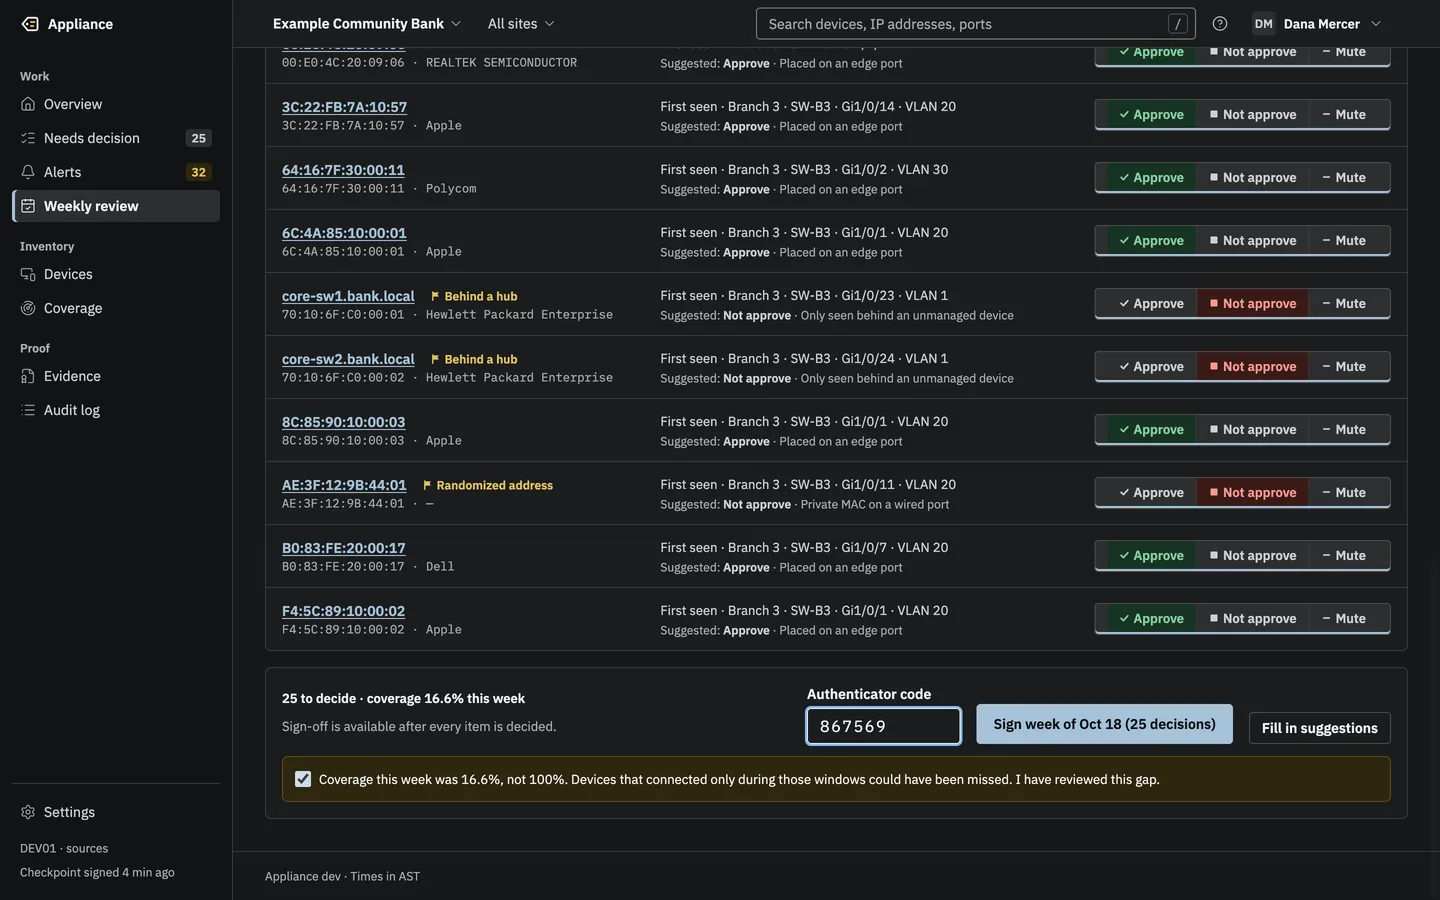Screen dimensions: 1440x900
Task: Select Not approve for 64:16:7F:30:00:11
Action: point(1253,178)
